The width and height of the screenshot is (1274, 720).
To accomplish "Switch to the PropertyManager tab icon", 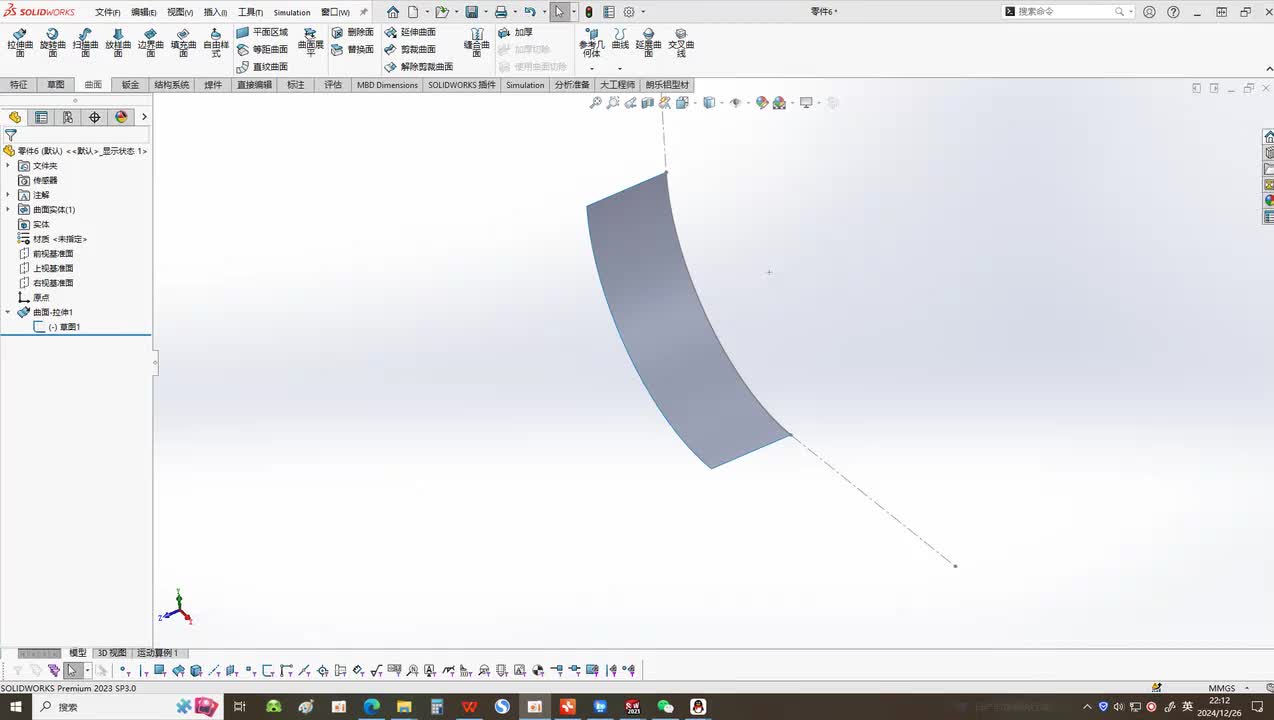I will (41, 117).
